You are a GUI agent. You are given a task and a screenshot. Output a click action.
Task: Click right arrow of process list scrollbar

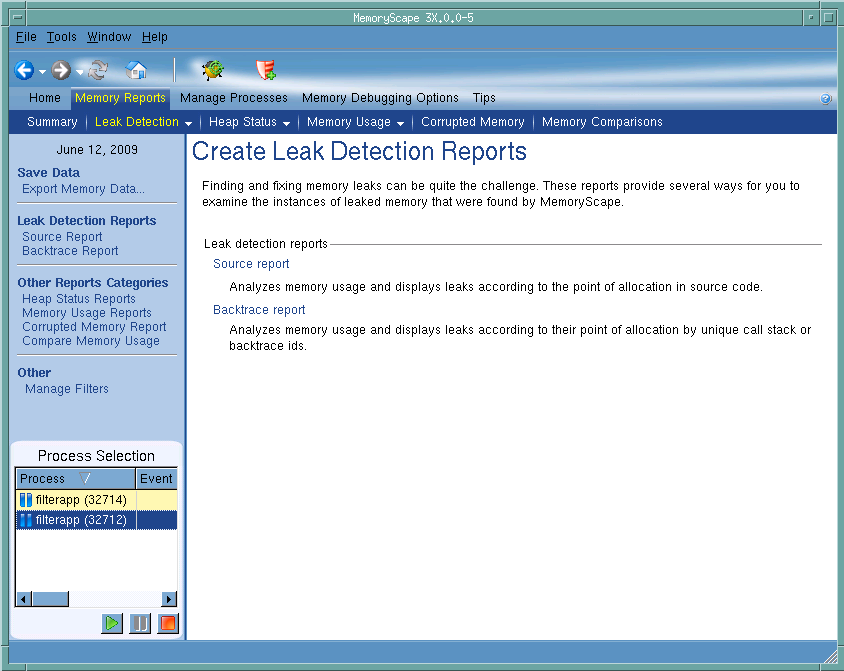[169, 599]
